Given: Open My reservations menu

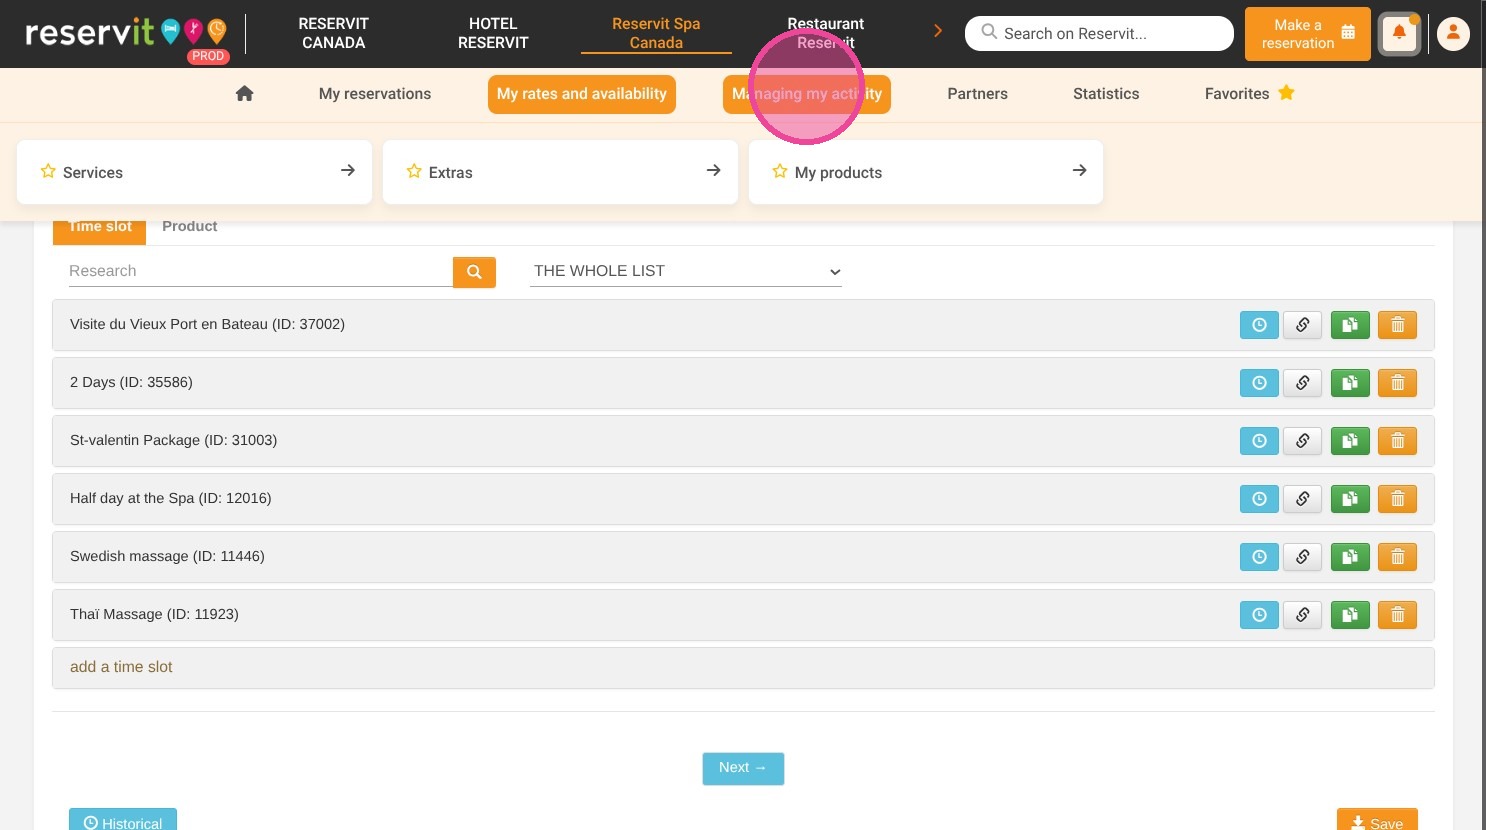Looking at the screenshot, I should [x=375, y=94].
